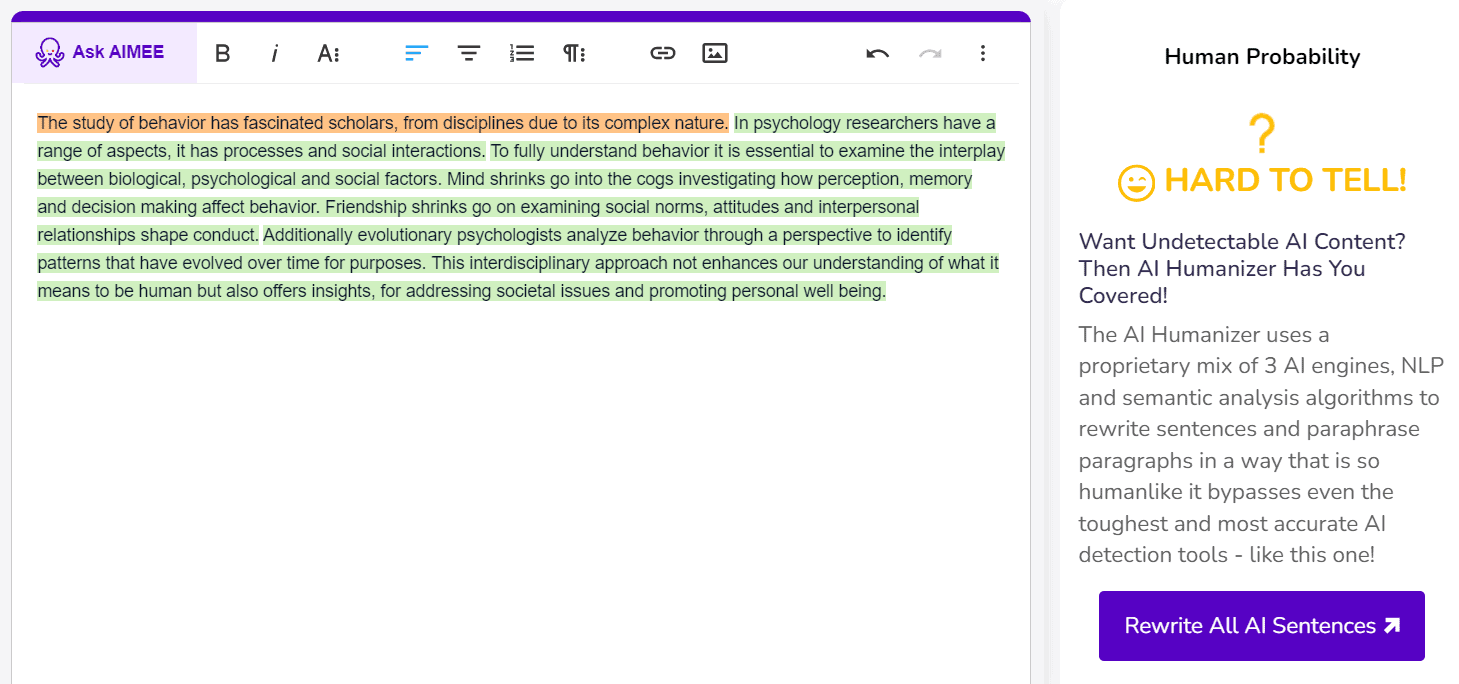Click the 'HARD TO TELL!' result label
Viewport: 1459px width, 684px height.
tap(1286, 181)
